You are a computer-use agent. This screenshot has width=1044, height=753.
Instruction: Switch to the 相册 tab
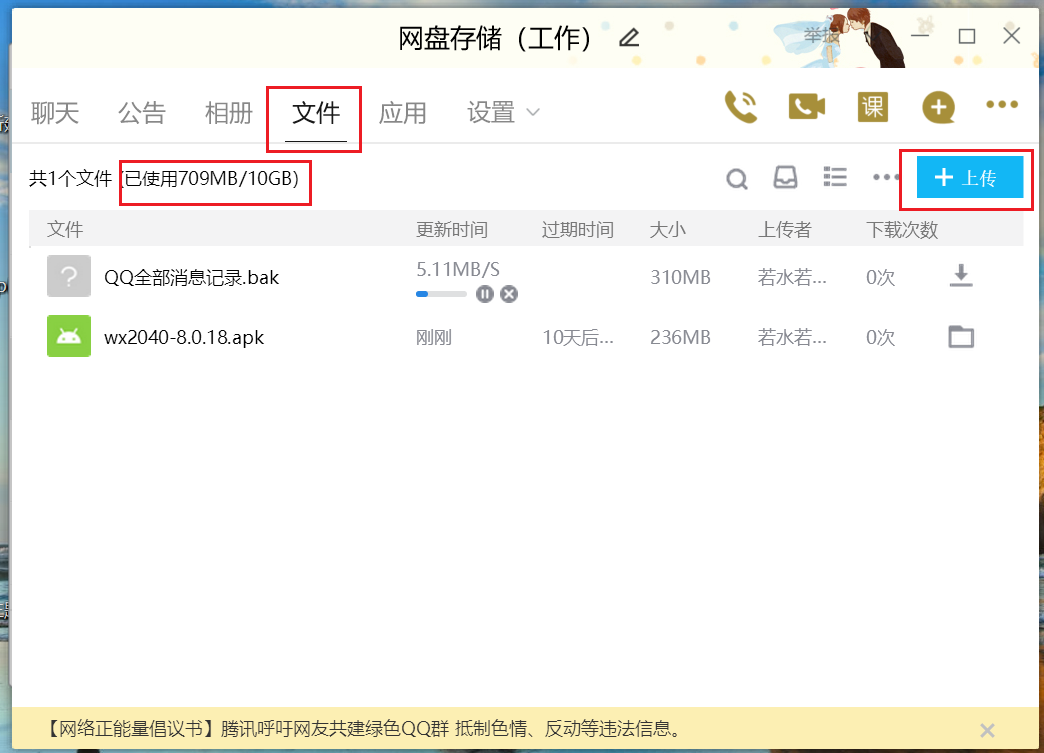(228, 113)
